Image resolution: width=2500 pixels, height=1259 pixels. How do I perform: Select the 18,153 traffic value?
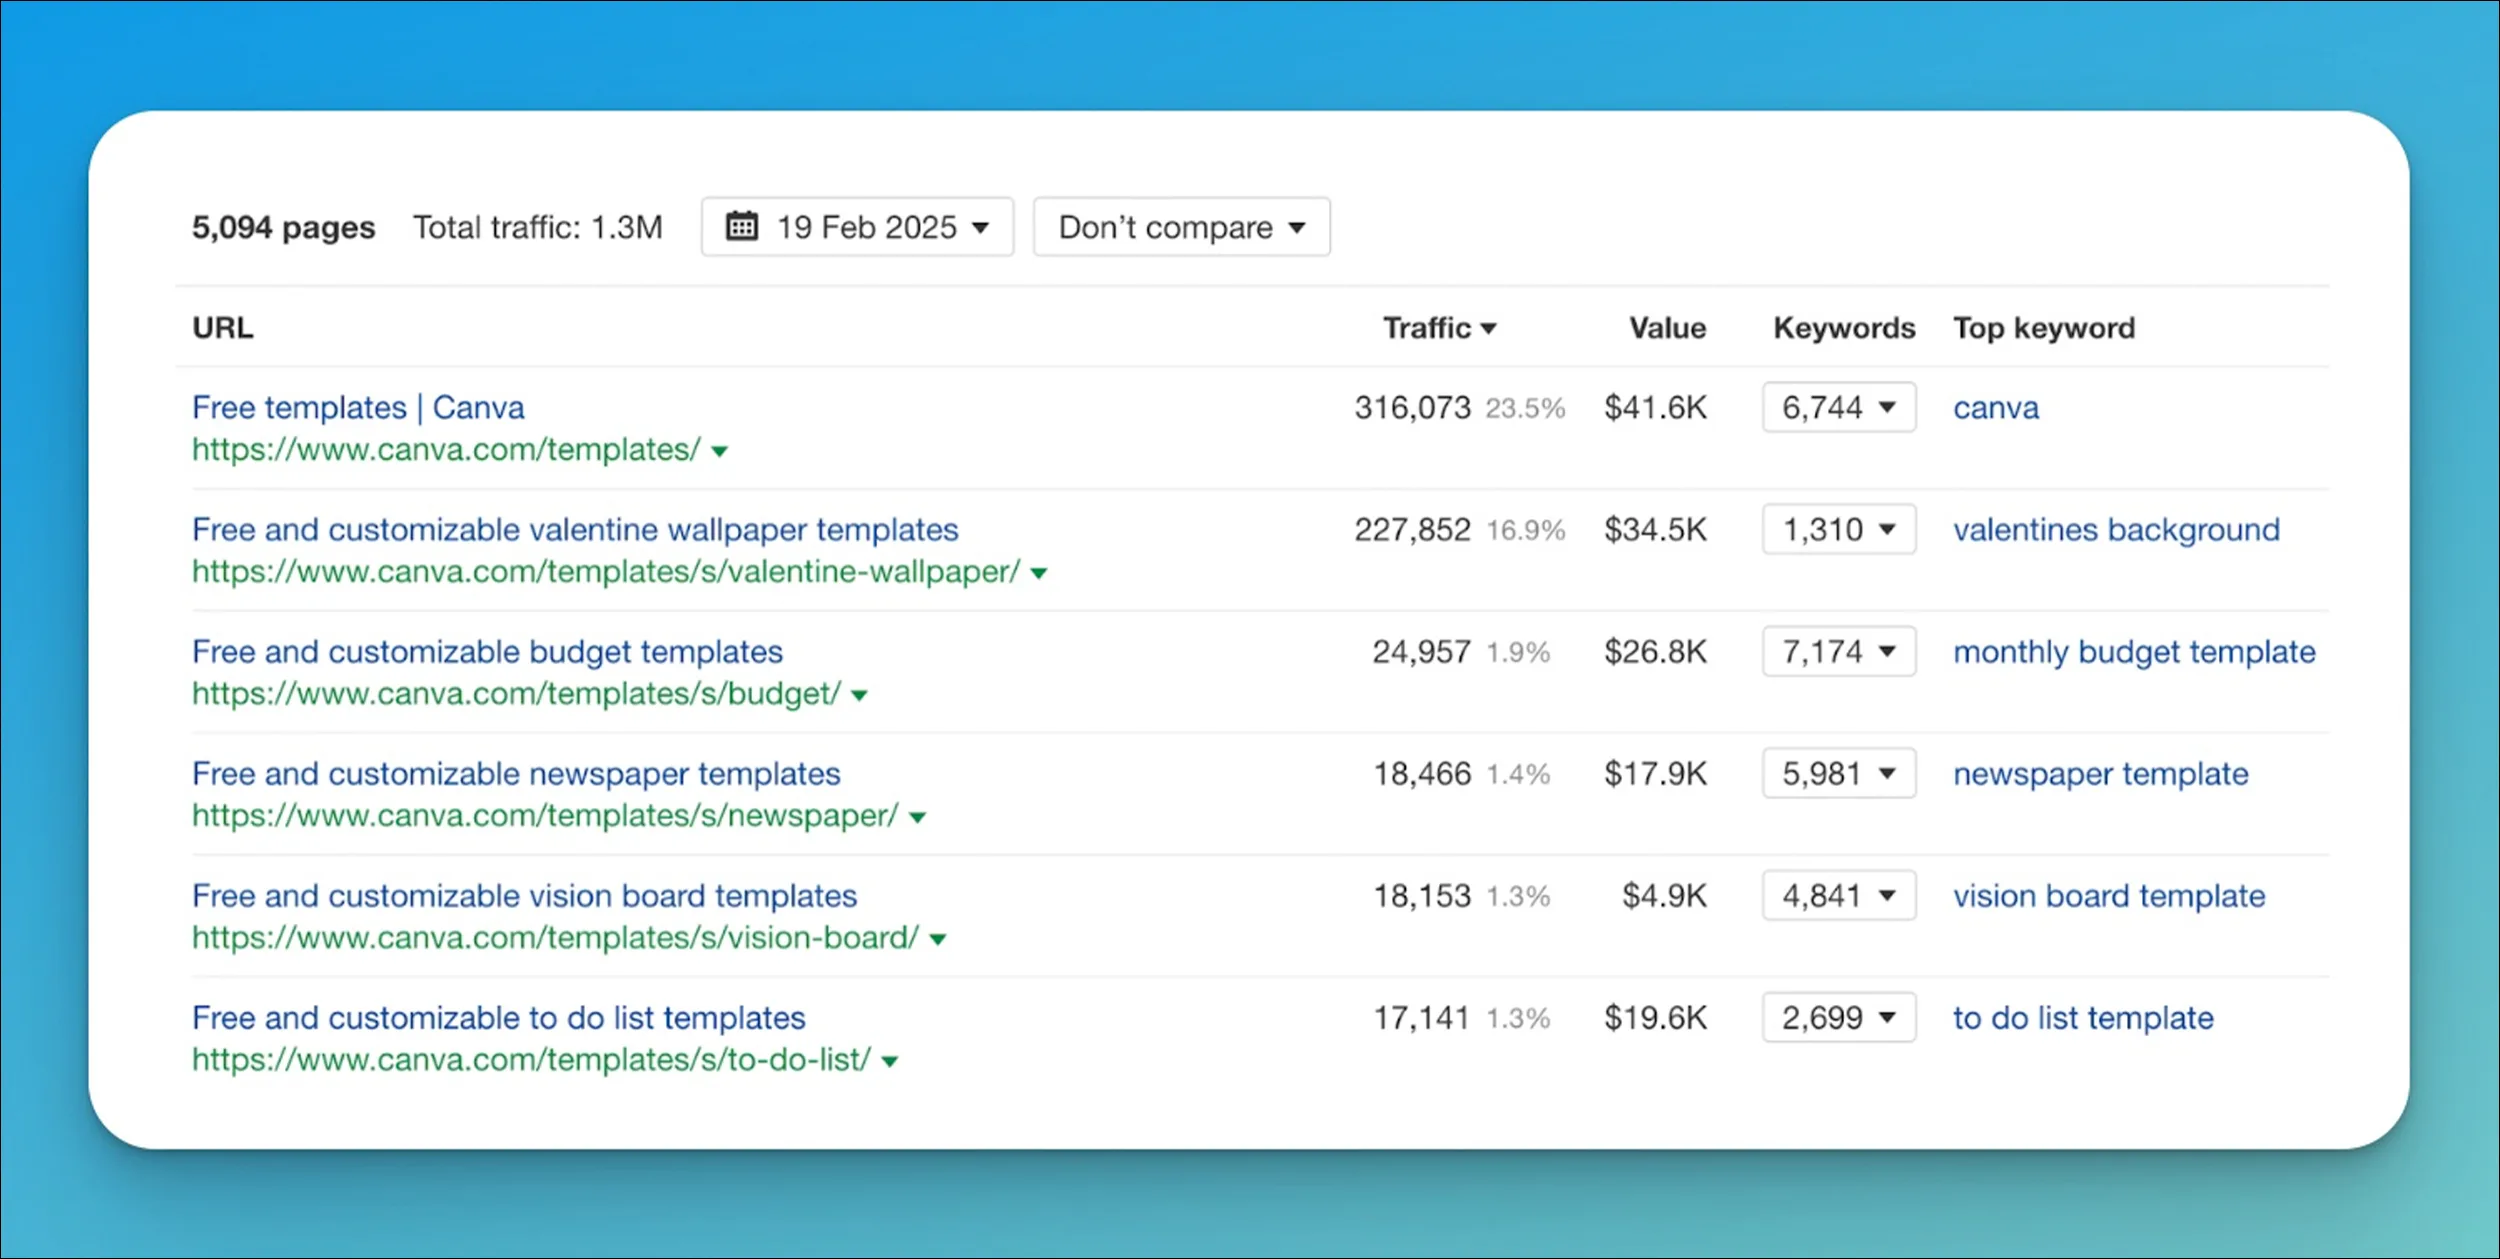click(1421, 896)
